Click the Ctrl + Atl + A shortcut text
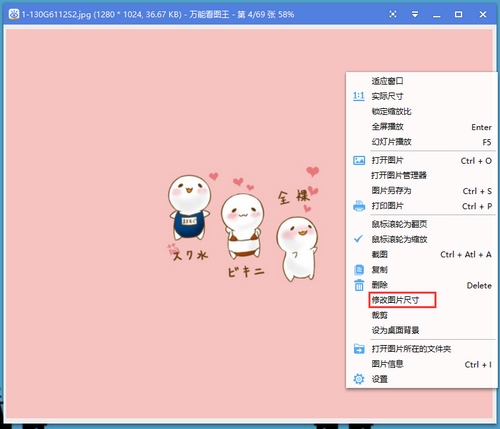Viewport: 500px width, 429px height. tap(466, 255)
